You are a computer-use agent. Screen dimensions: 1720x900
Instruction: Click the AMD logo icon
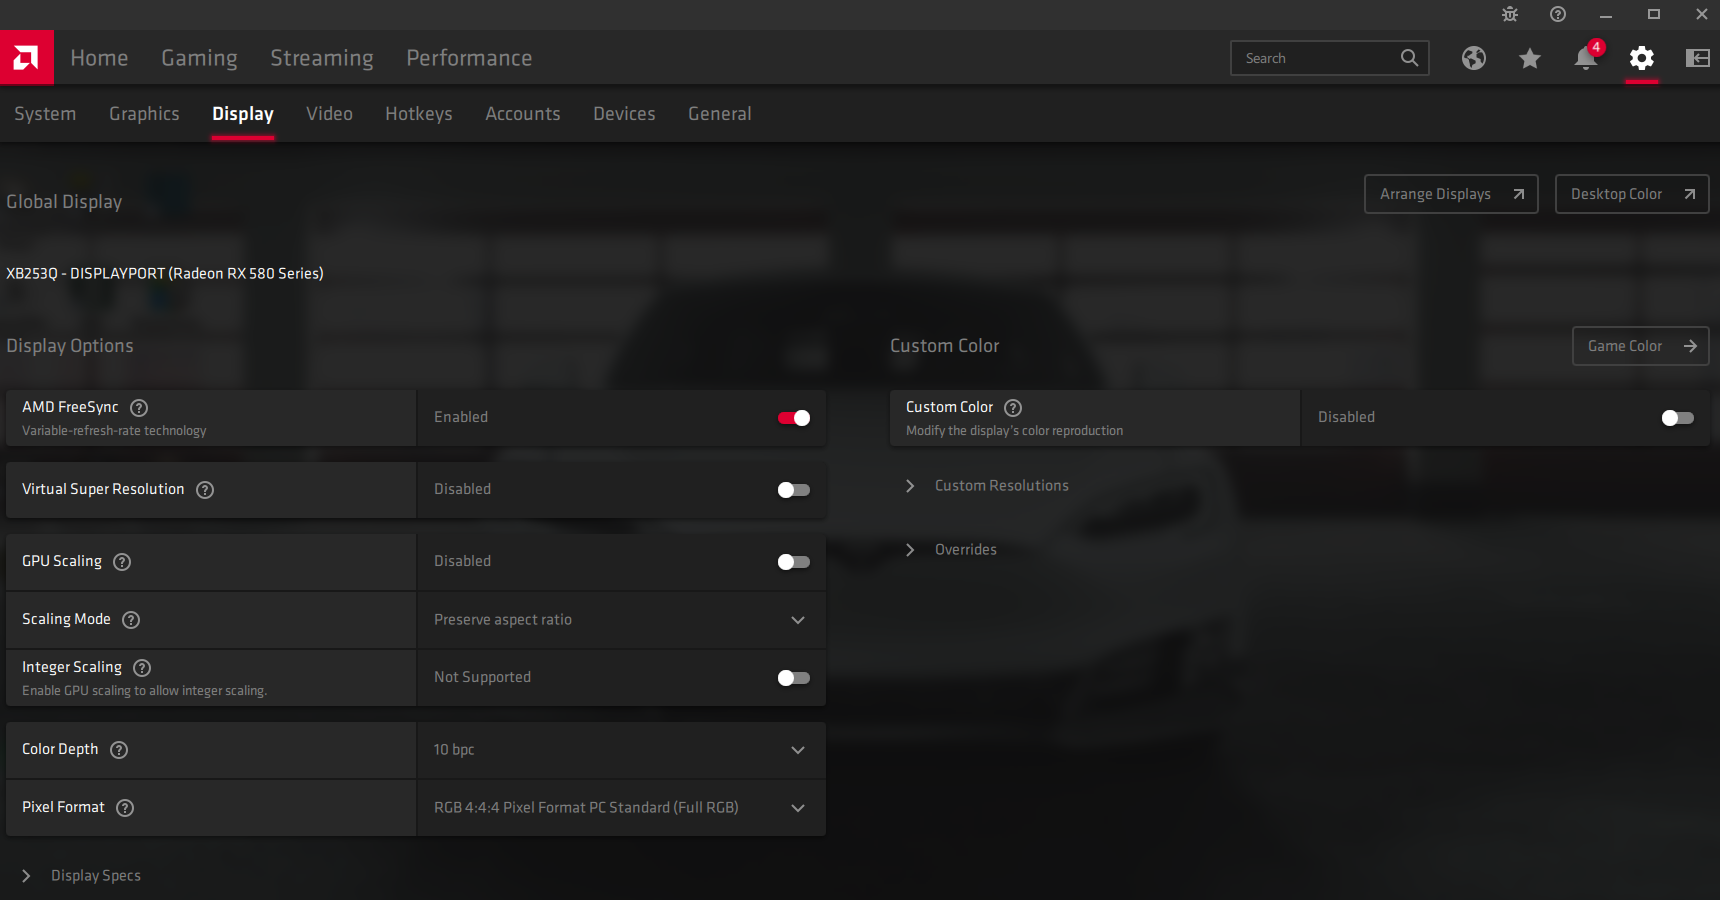(27, 57)
